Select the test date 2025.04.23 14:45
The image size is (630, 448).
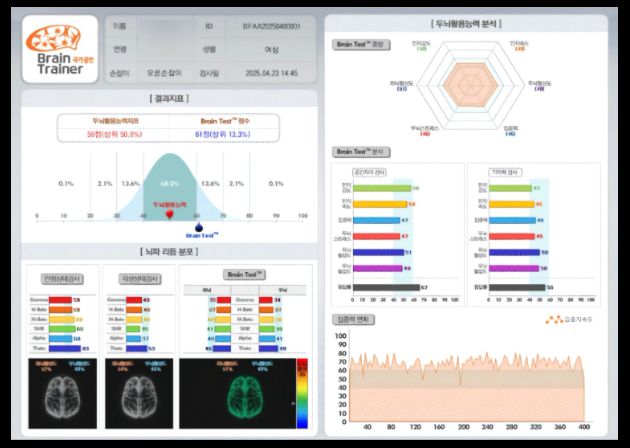pos(271,73)
